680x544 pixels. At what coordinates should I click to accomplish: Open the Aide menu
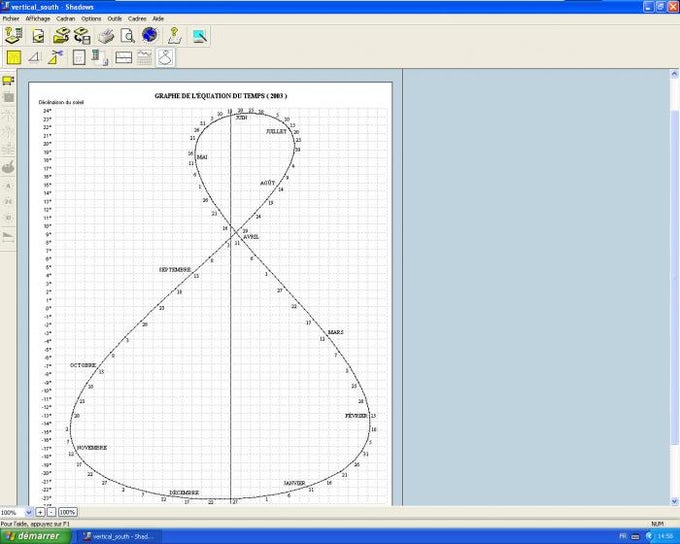158,19
